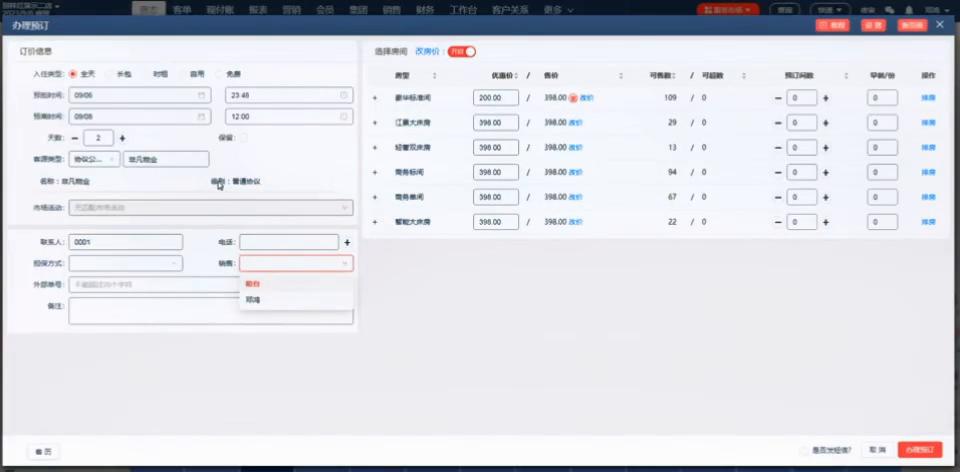This screenshot has width=960, height=472.
Task: Click the empty 电话 phone input field
Action: tap(289, 242)
